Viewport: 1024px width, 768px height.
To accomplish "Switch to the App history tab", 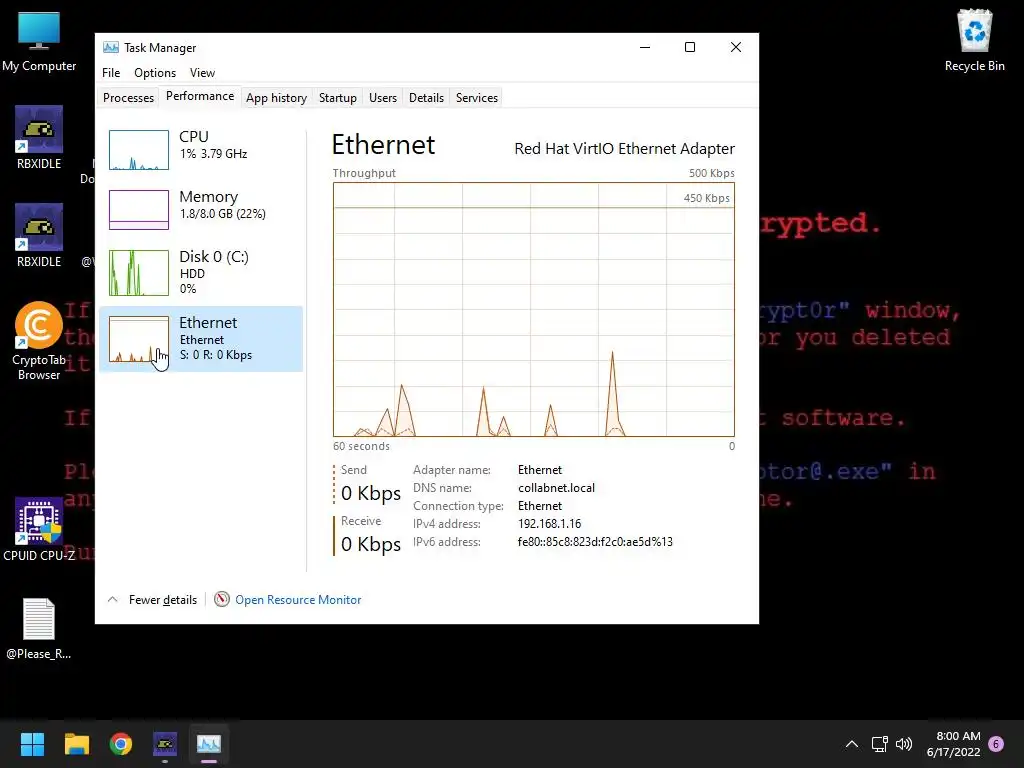I will tap(276, 97).
